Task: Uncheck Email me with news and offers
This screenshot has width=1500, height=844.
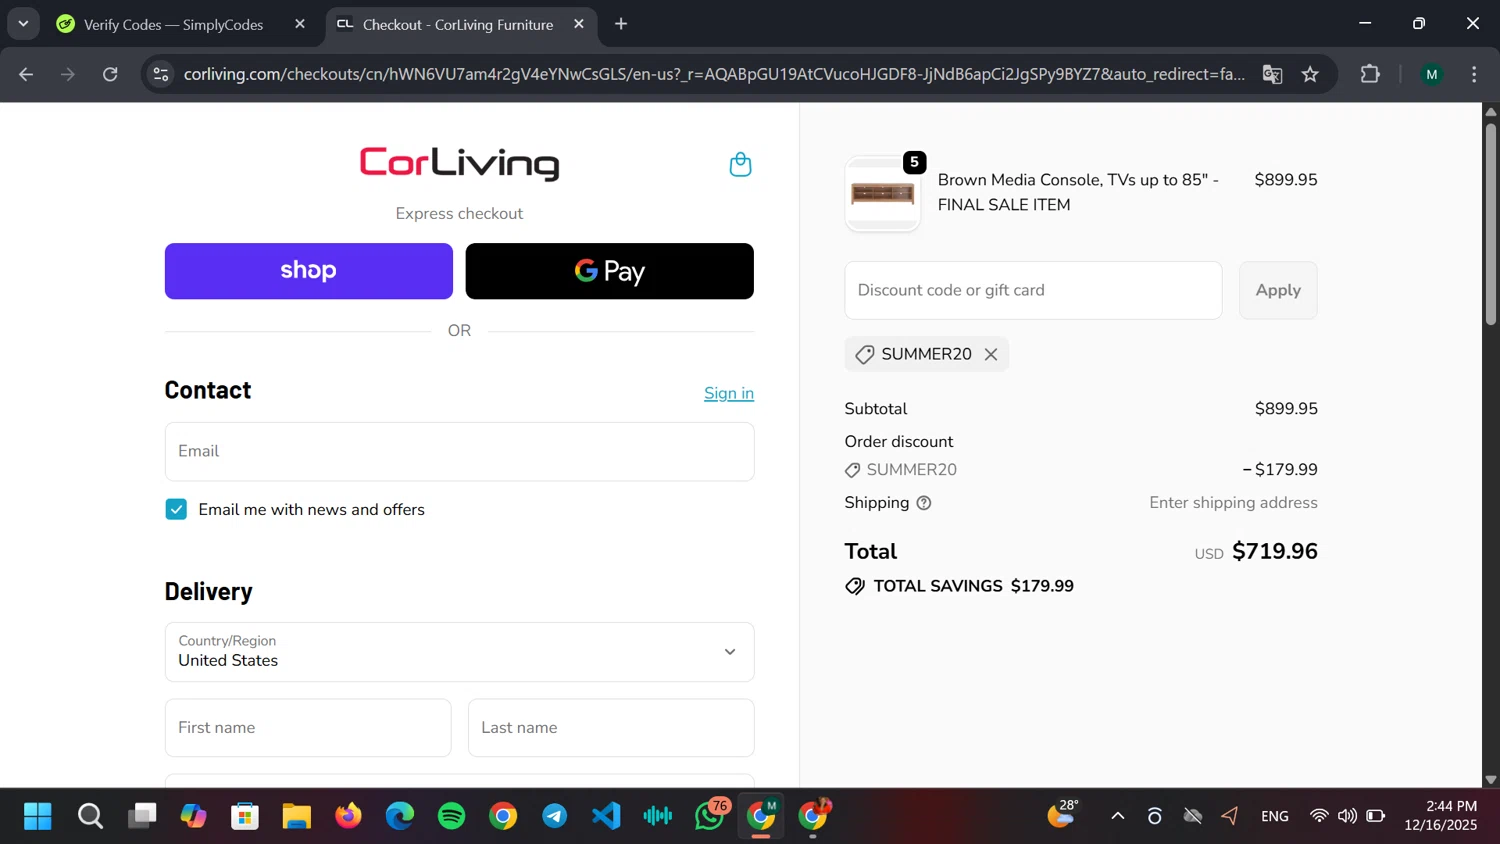Action: click(176, 509)
